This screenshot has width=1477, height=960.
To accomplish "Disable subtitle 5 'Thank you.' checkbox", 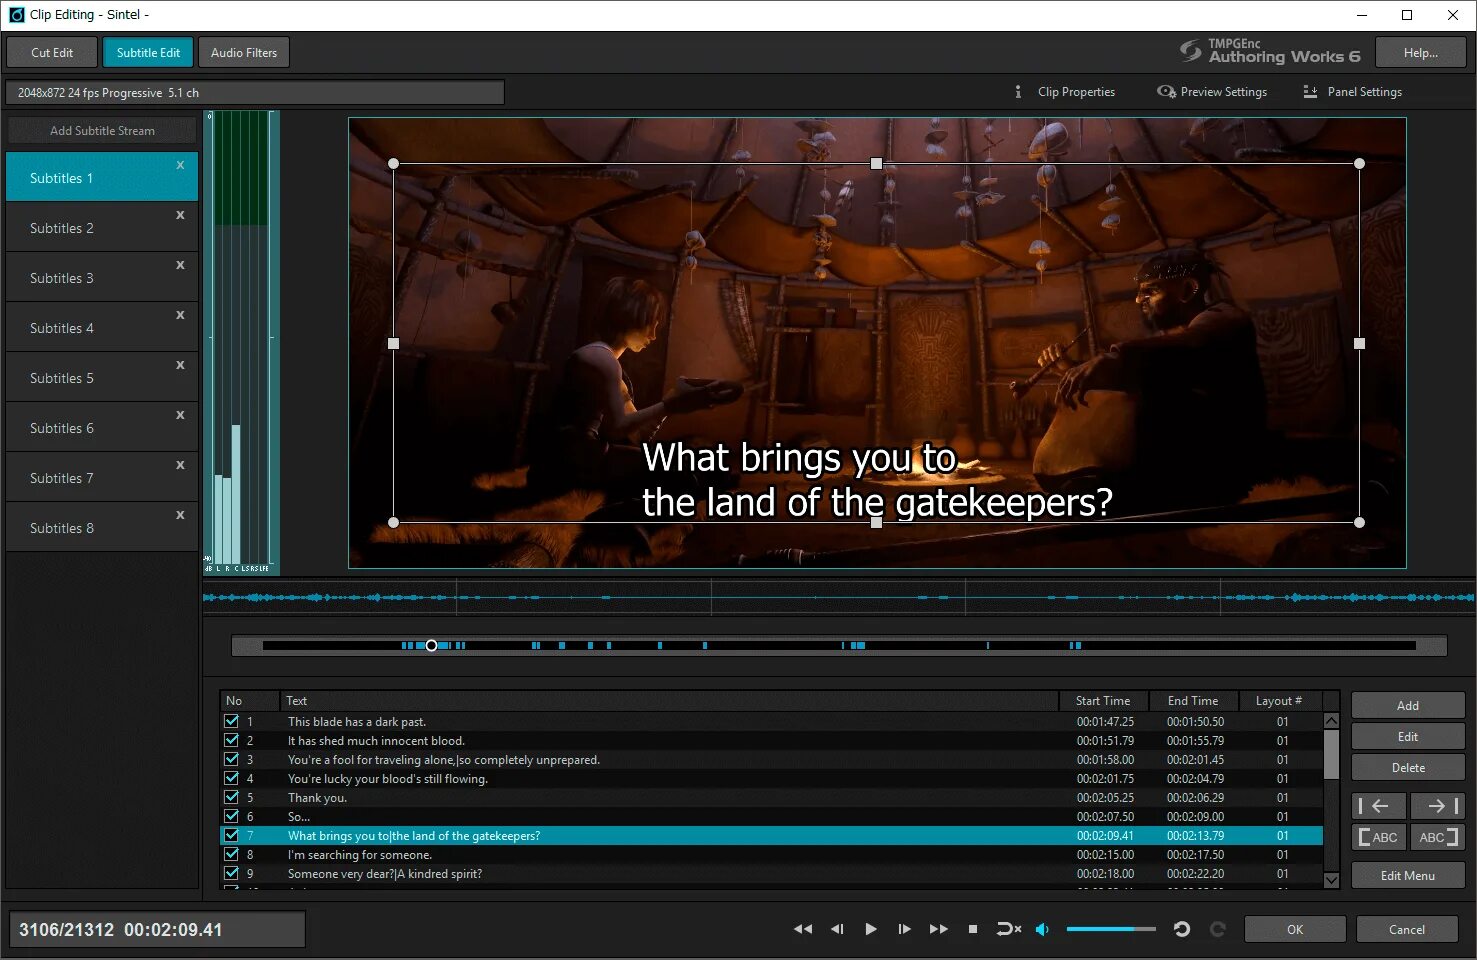I will click(x=232, y=797).
